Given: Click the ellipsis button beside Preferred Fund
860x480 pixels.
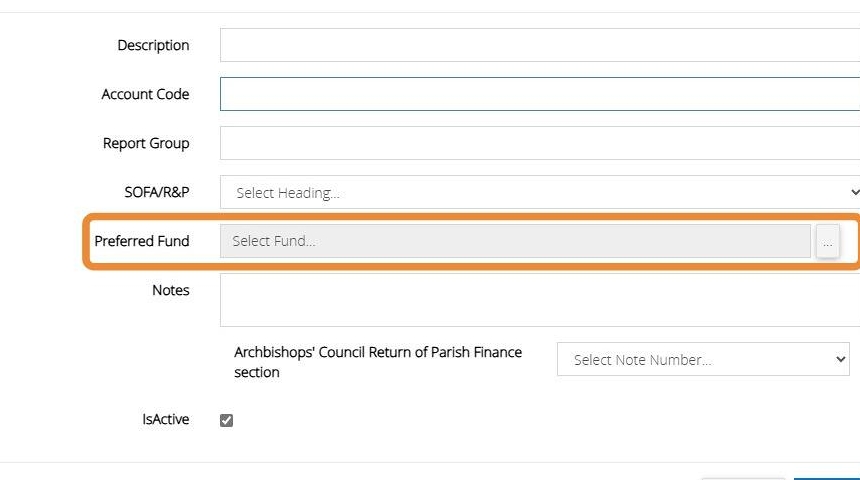Looking at the screenshot, I should tap(827, 242).
